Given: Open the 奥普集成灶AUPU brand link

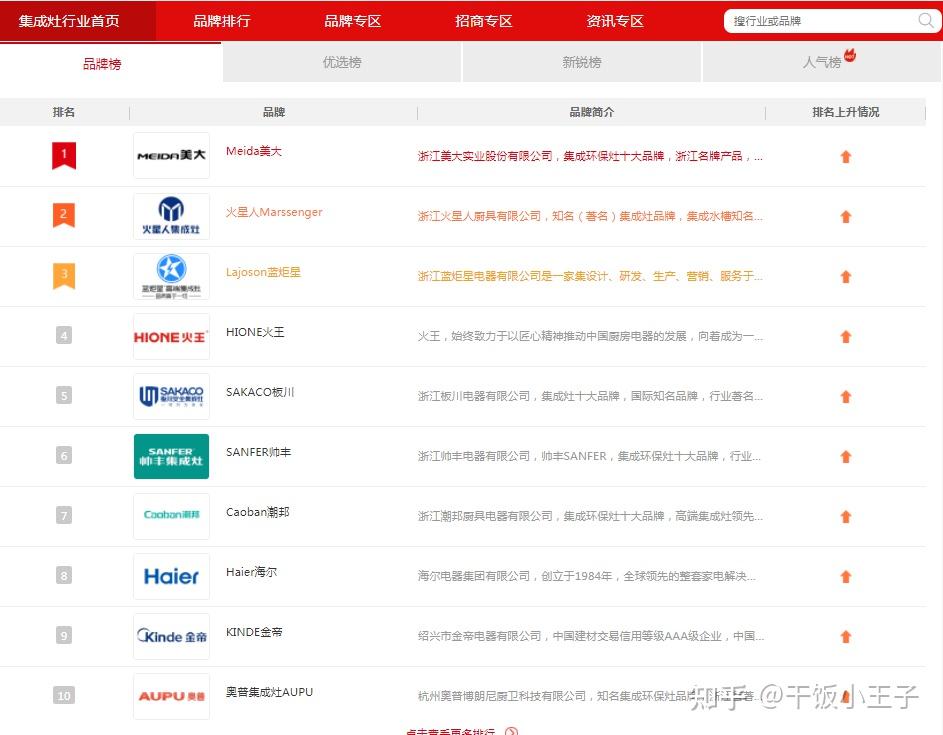Looking at the screenshot, I should 269,692.
